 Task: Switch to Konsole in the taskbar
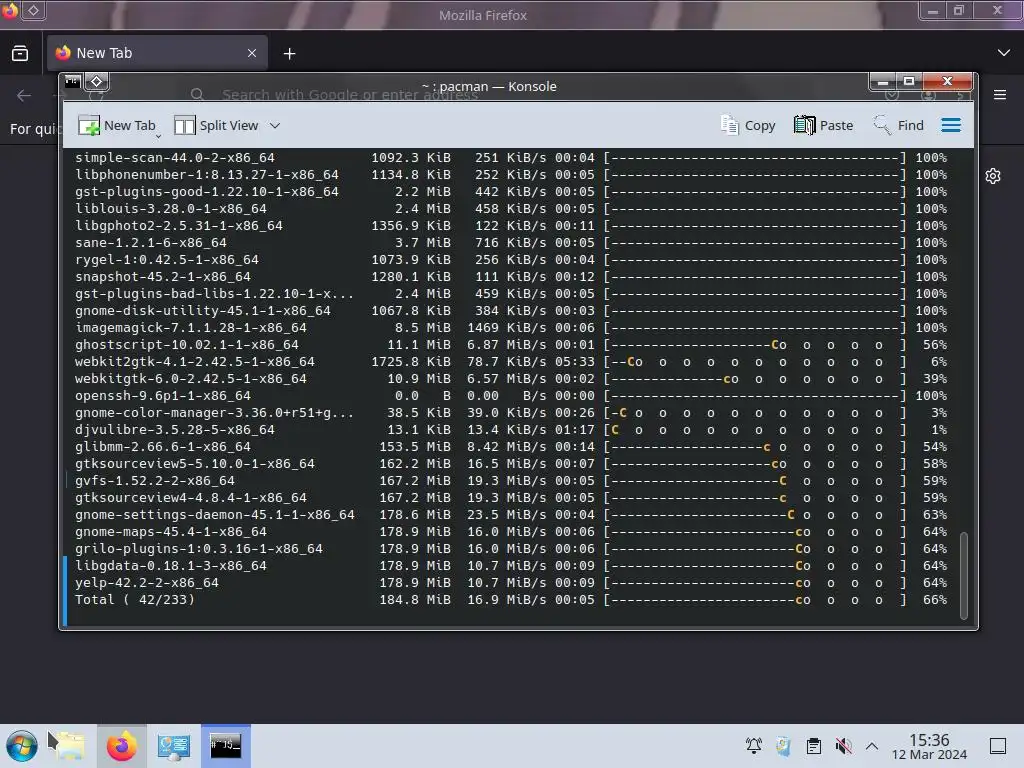tap(225, 746)
